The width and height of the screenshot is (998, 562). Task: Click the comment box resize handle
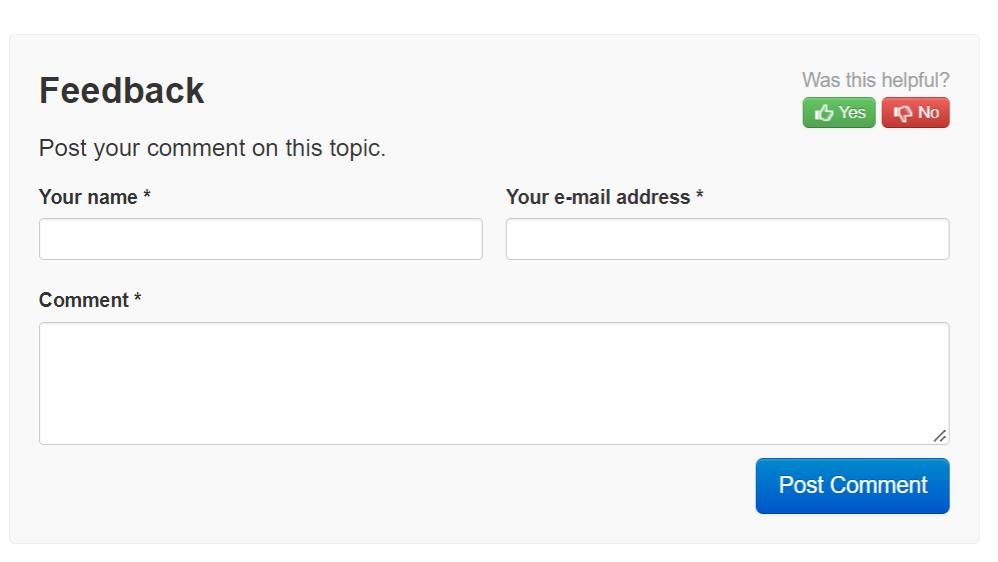939,436
